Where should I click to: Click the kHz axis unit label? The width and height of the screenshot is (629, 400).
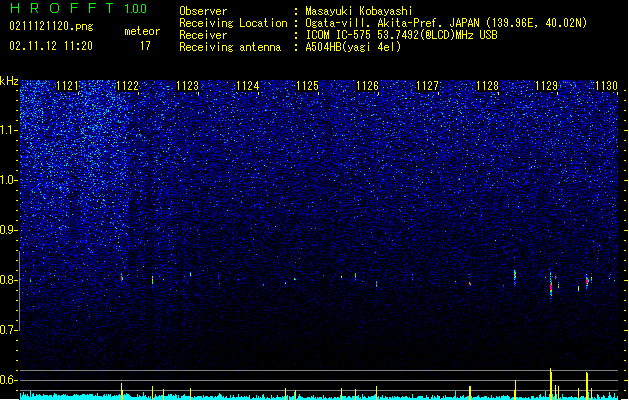point(9,81)
